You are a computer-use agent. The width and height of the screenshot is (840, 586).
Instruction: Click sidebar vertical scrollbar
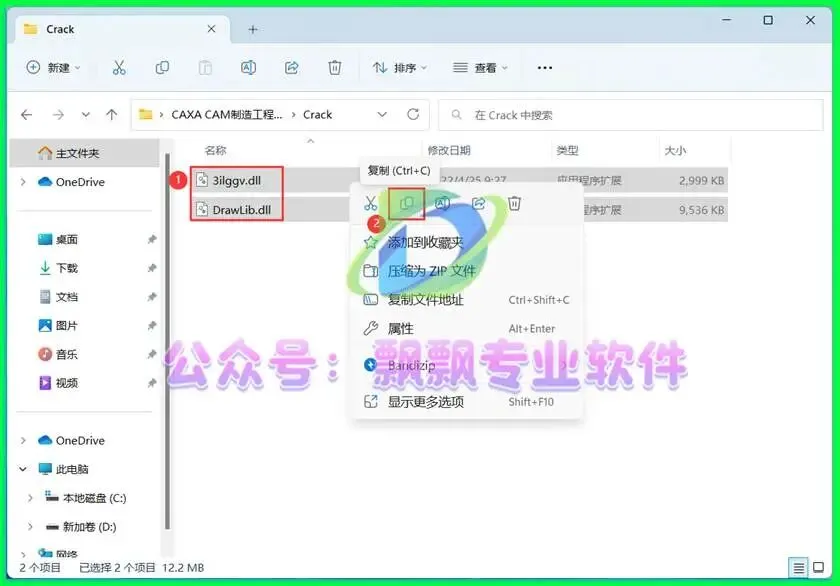click(x=167, y=343)
